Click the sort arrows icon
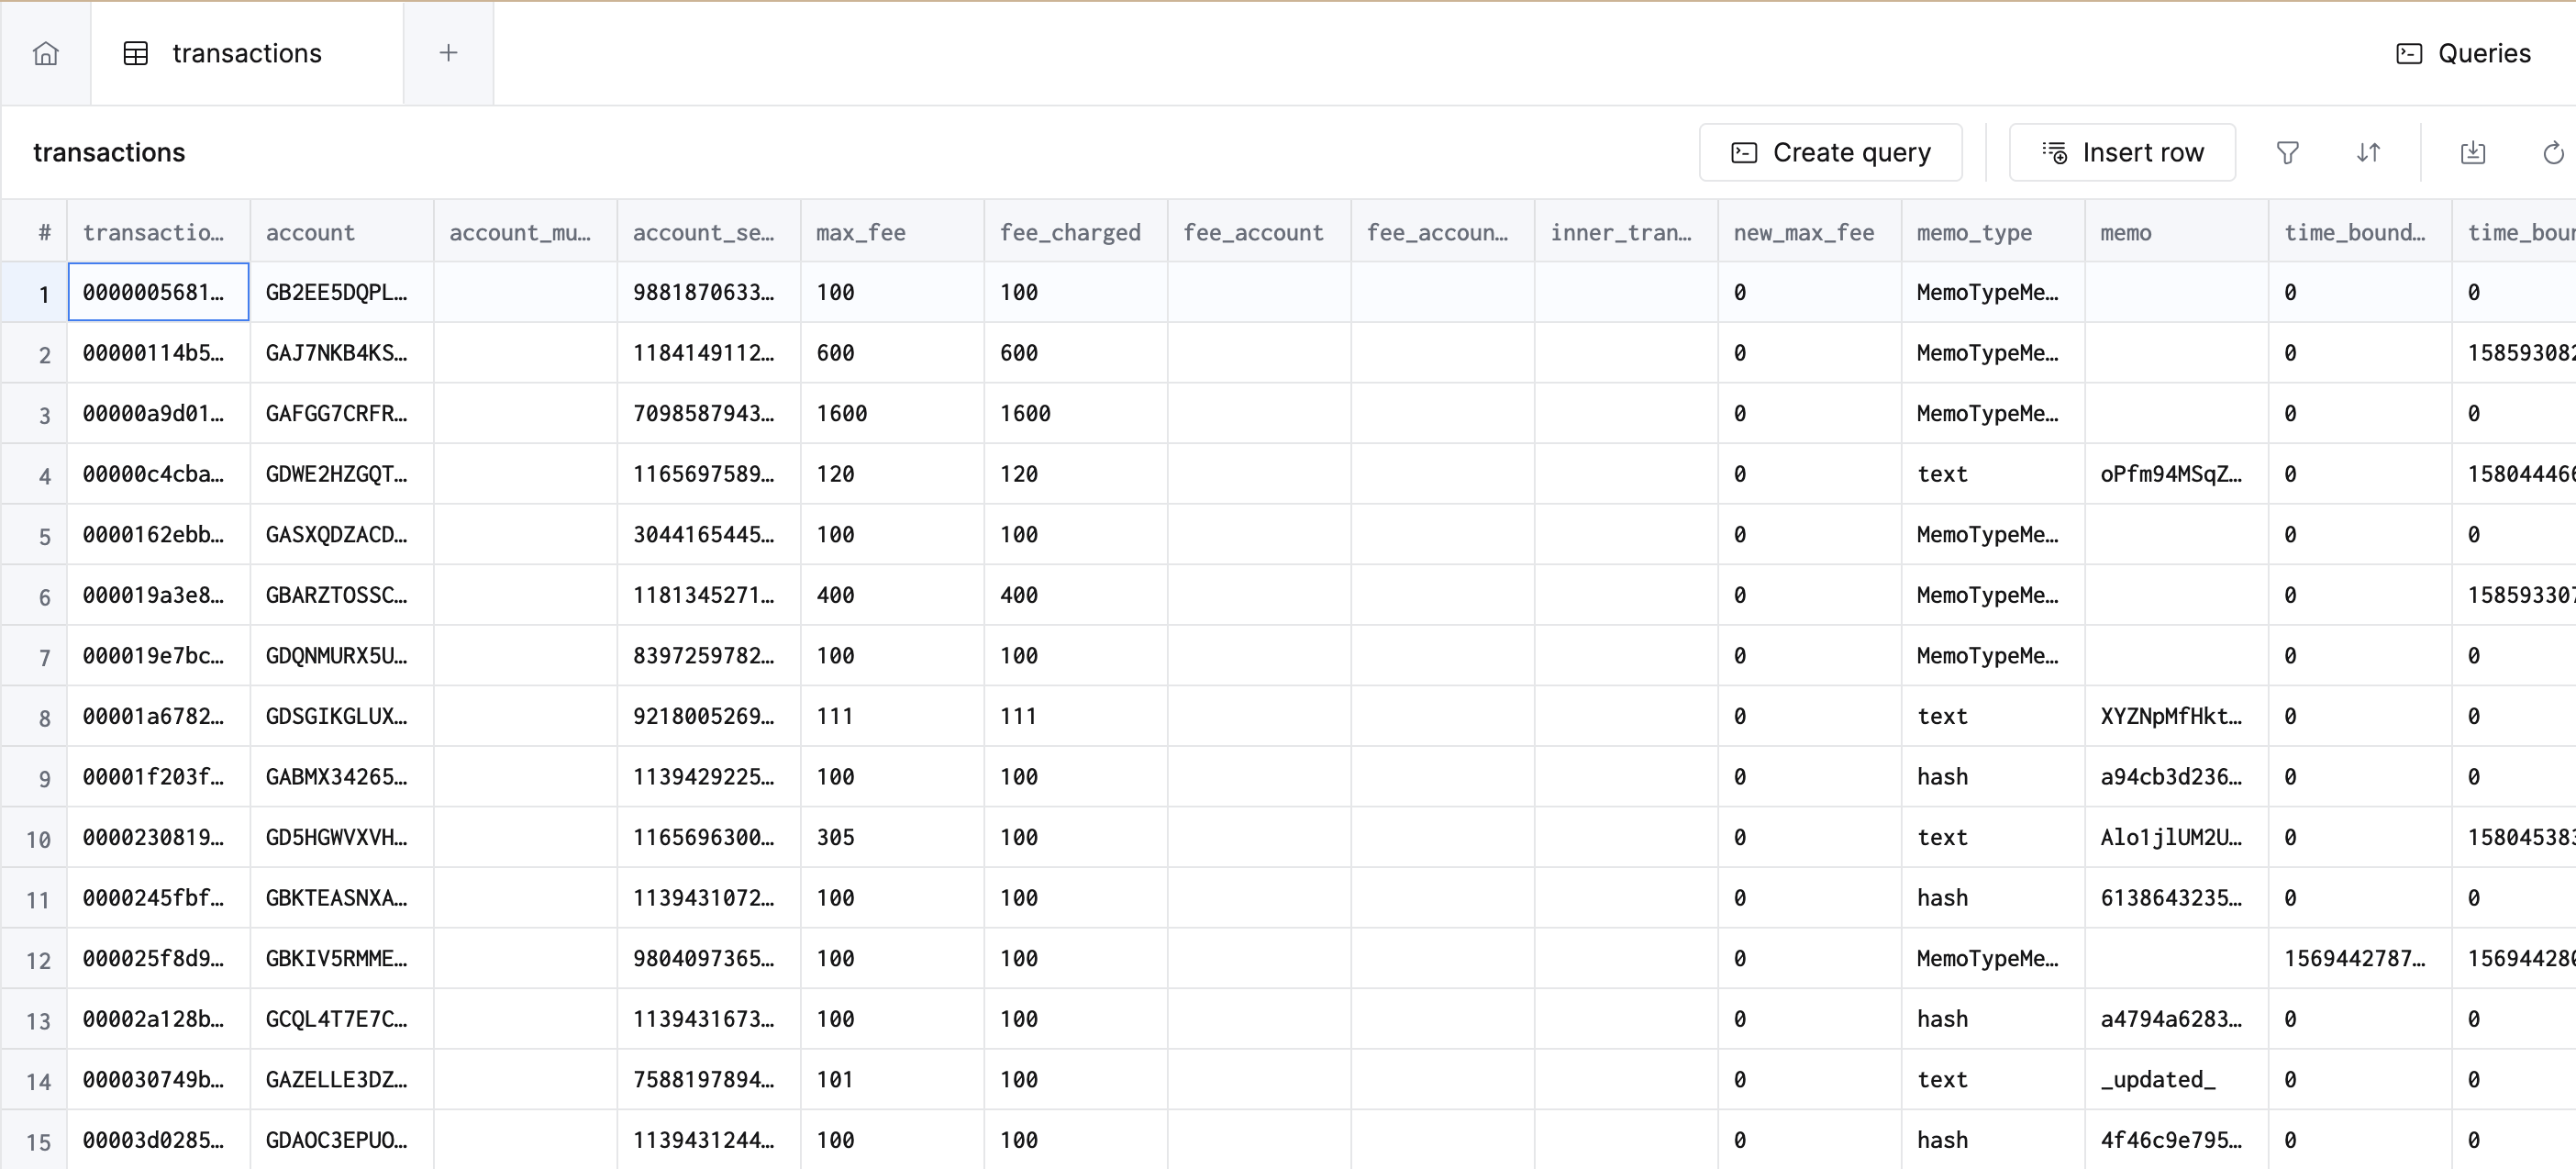This screenshot has height=1169, width=2576. [x=2368, y=152]
